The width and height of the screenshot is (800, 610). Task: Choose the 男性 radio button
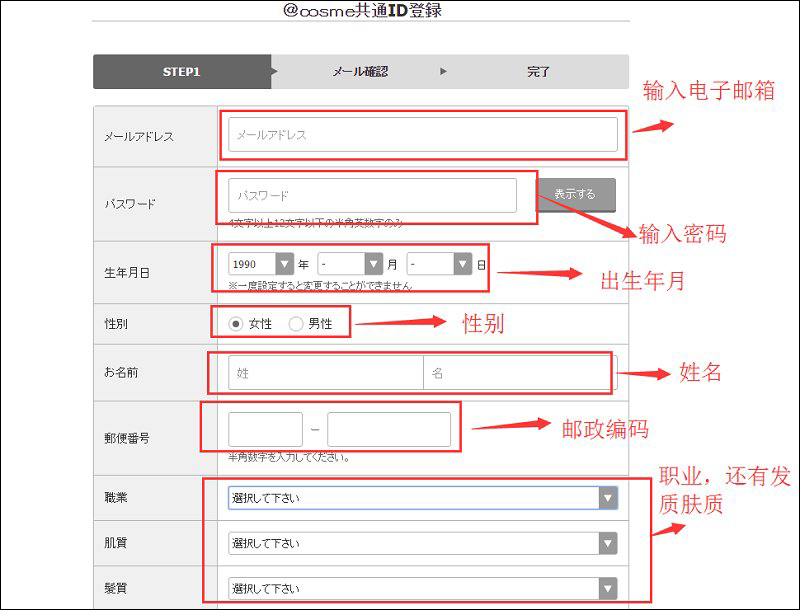click(x=295, y=323)
